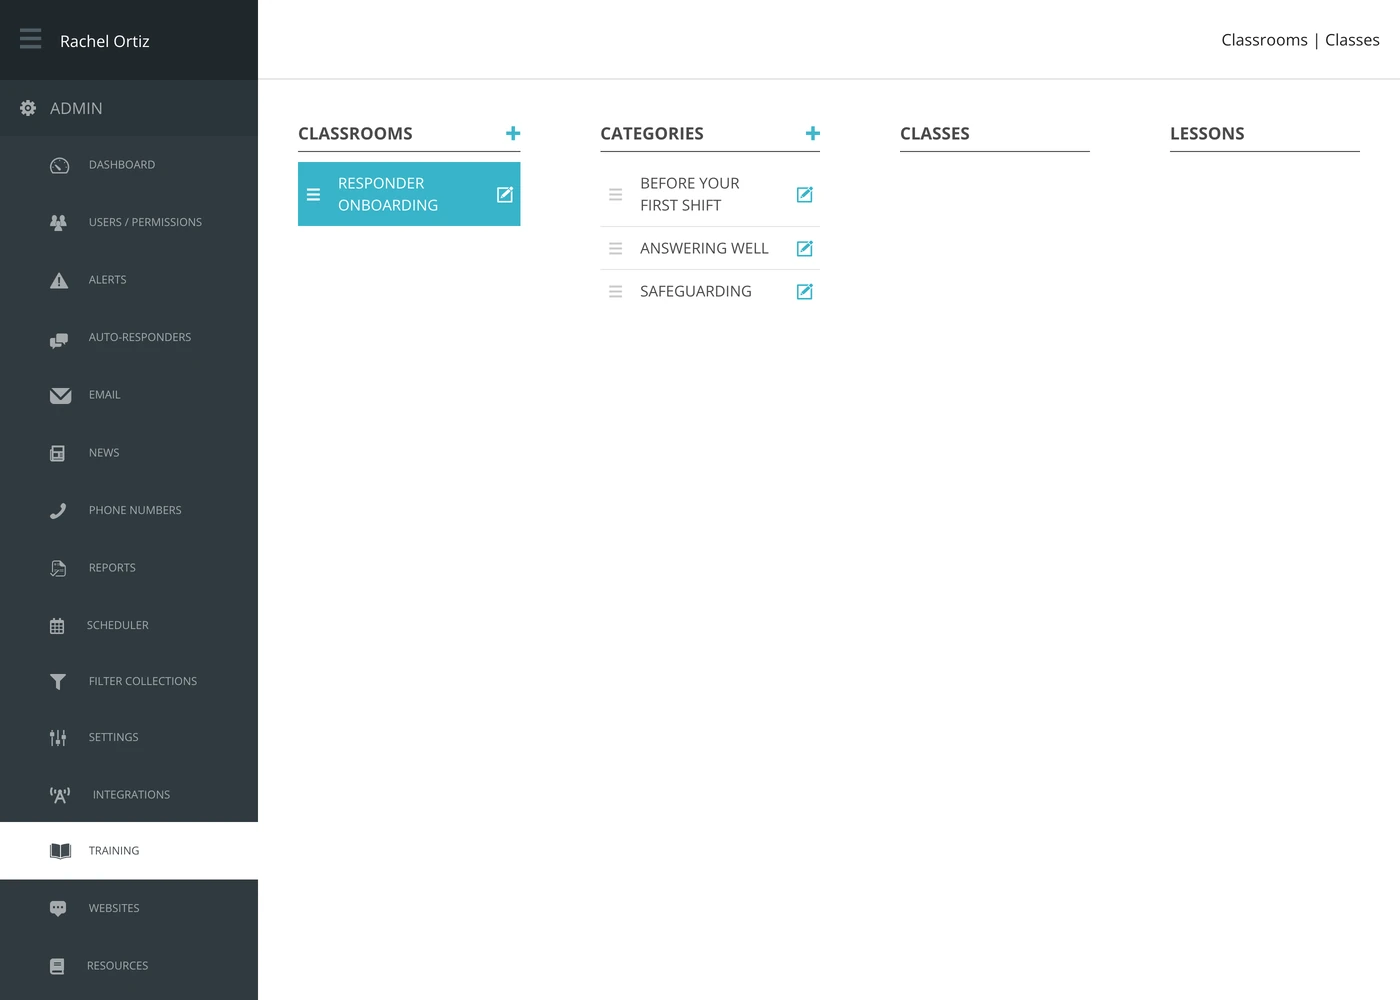1400x1000 pixels.
Task: Select the Users / Permissions people icon
Action: tap(59, 222)
